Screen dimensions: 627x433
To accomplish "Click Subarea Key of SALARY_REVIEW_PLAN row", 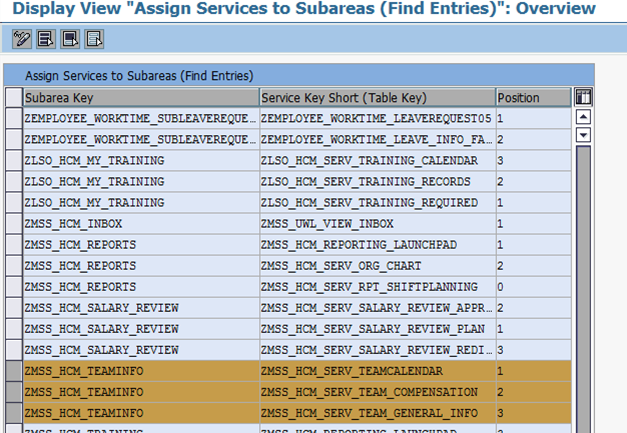I will [141, 329].
